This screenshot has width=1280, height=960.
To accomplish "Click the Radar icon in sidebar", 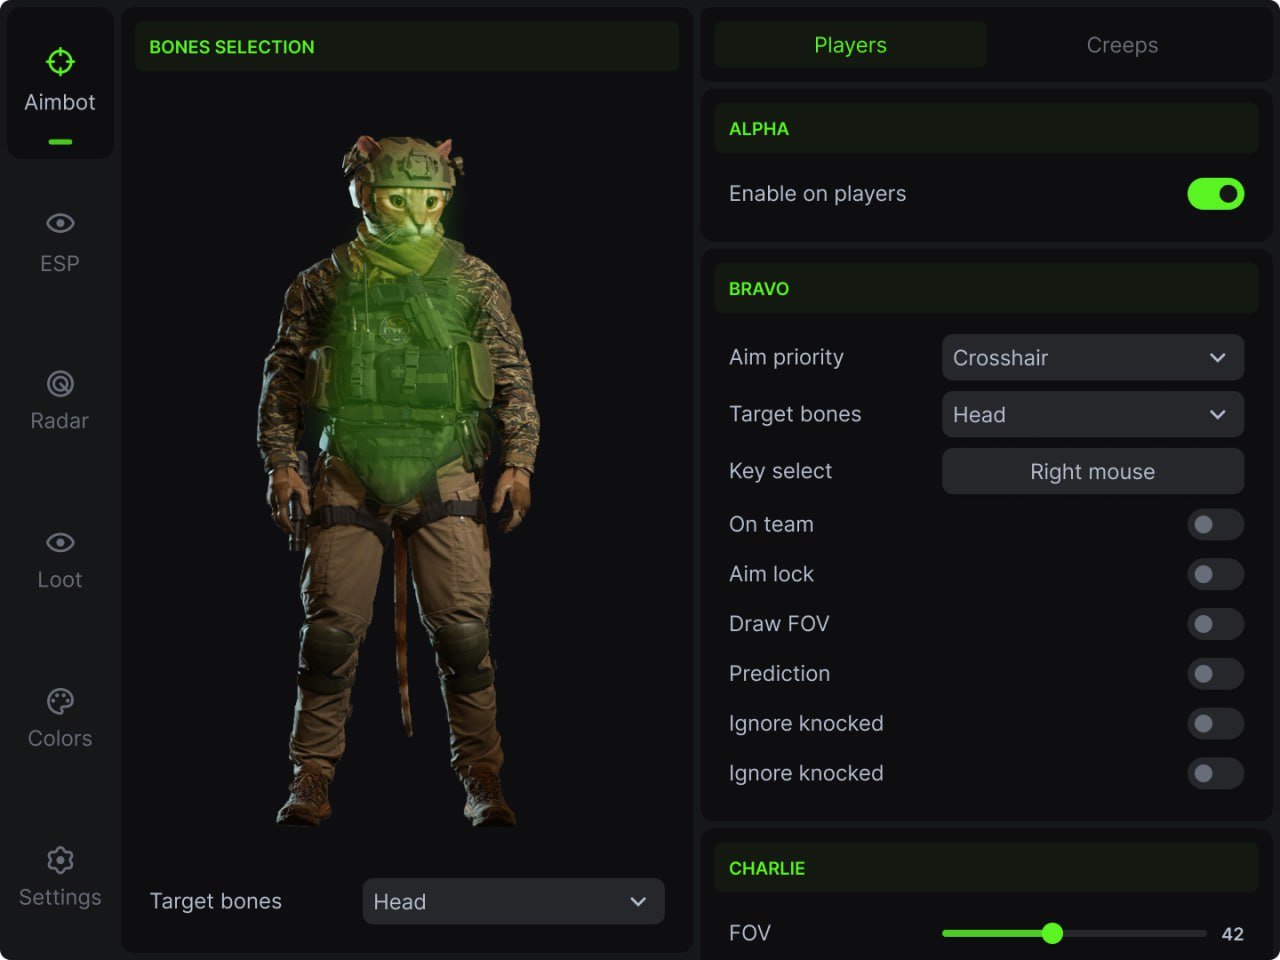I will [x=60, y=382].
